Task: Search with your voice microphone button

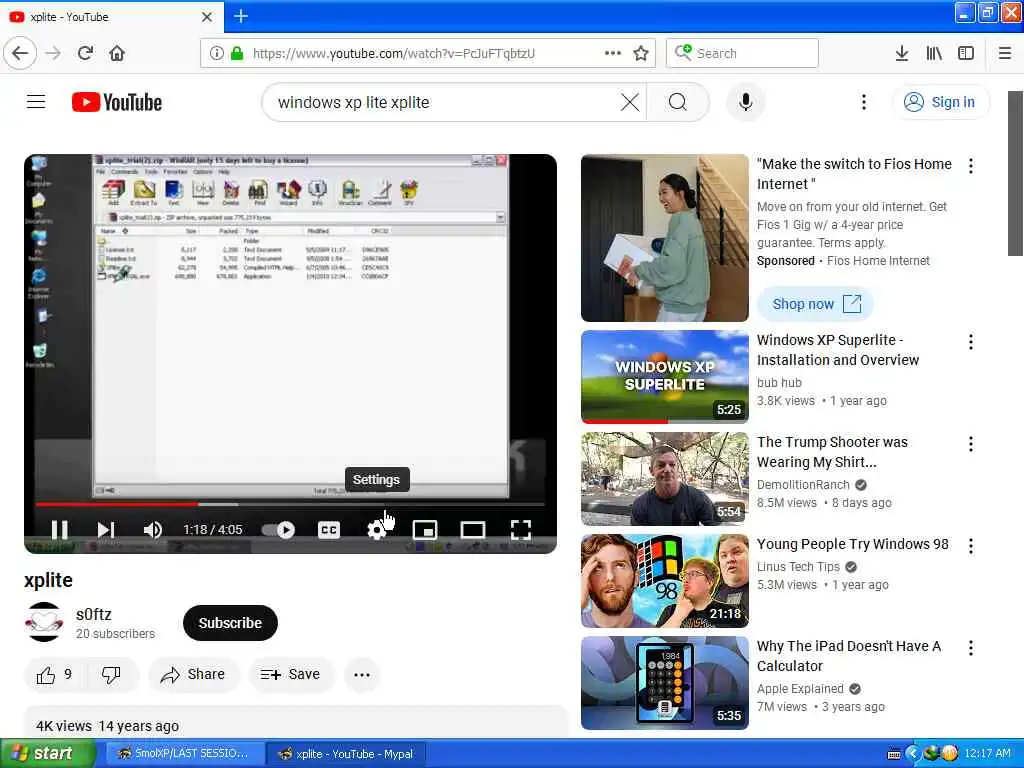Action: point(746,102)
